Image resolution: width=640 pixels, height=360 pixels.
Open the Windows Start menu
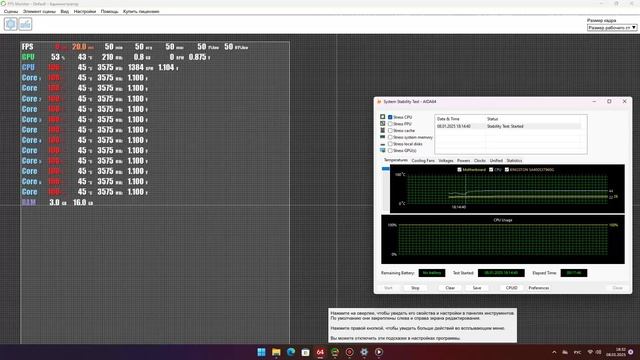coord(261,352)
